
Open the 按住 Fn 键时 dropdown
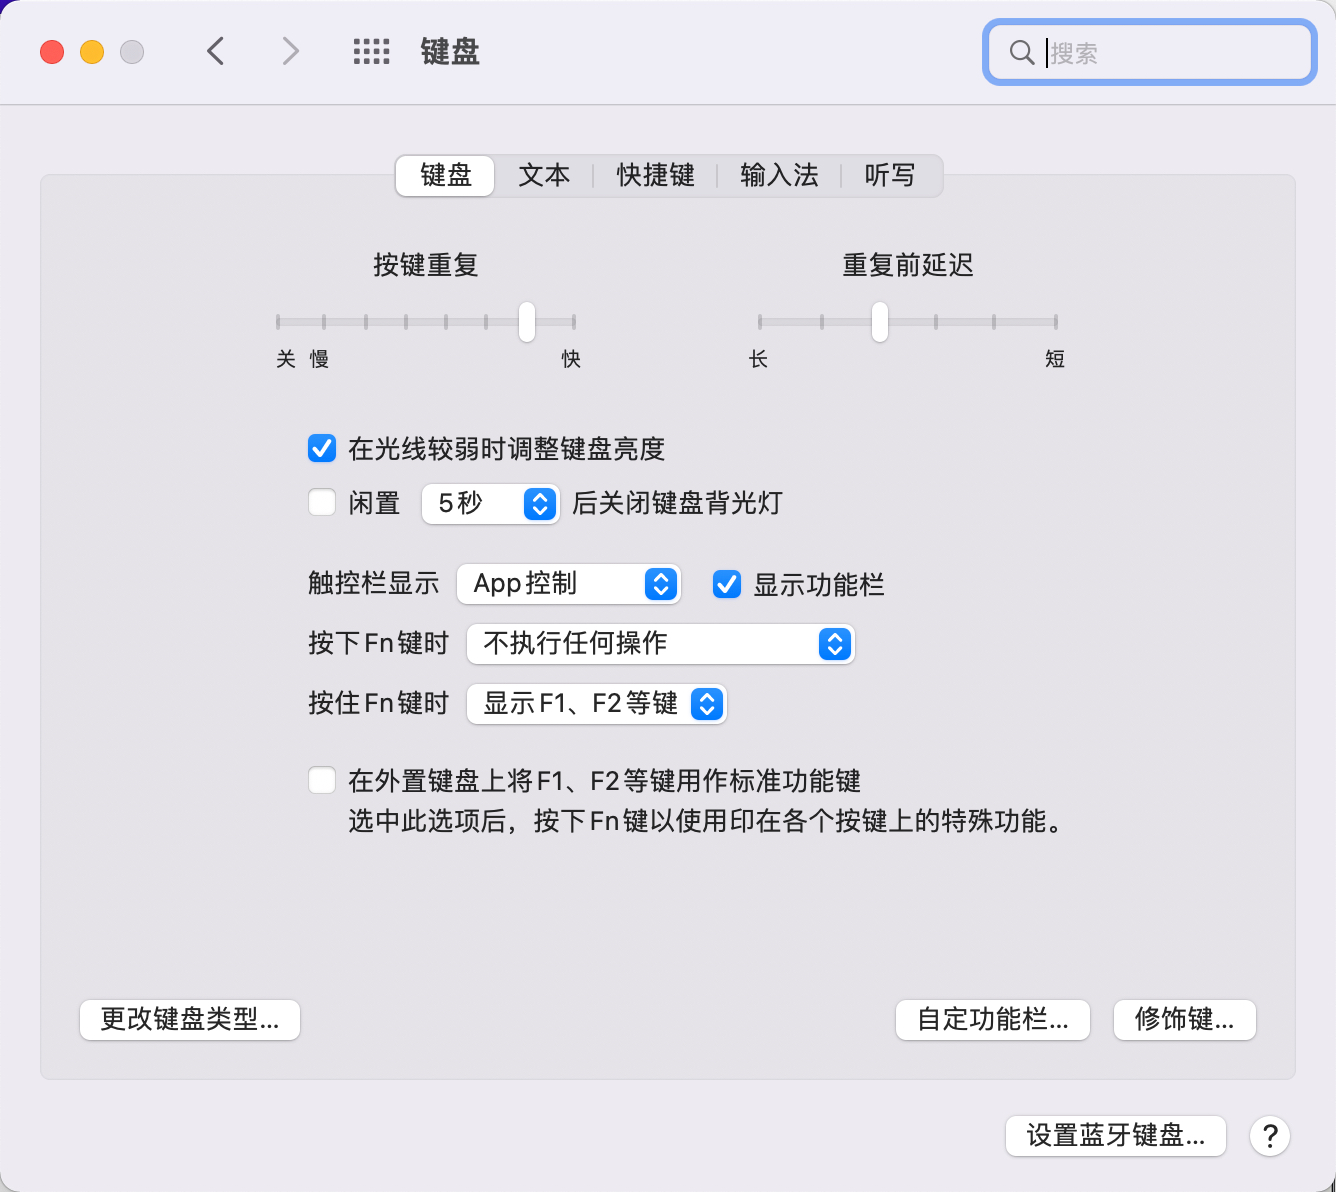[597, 704]
